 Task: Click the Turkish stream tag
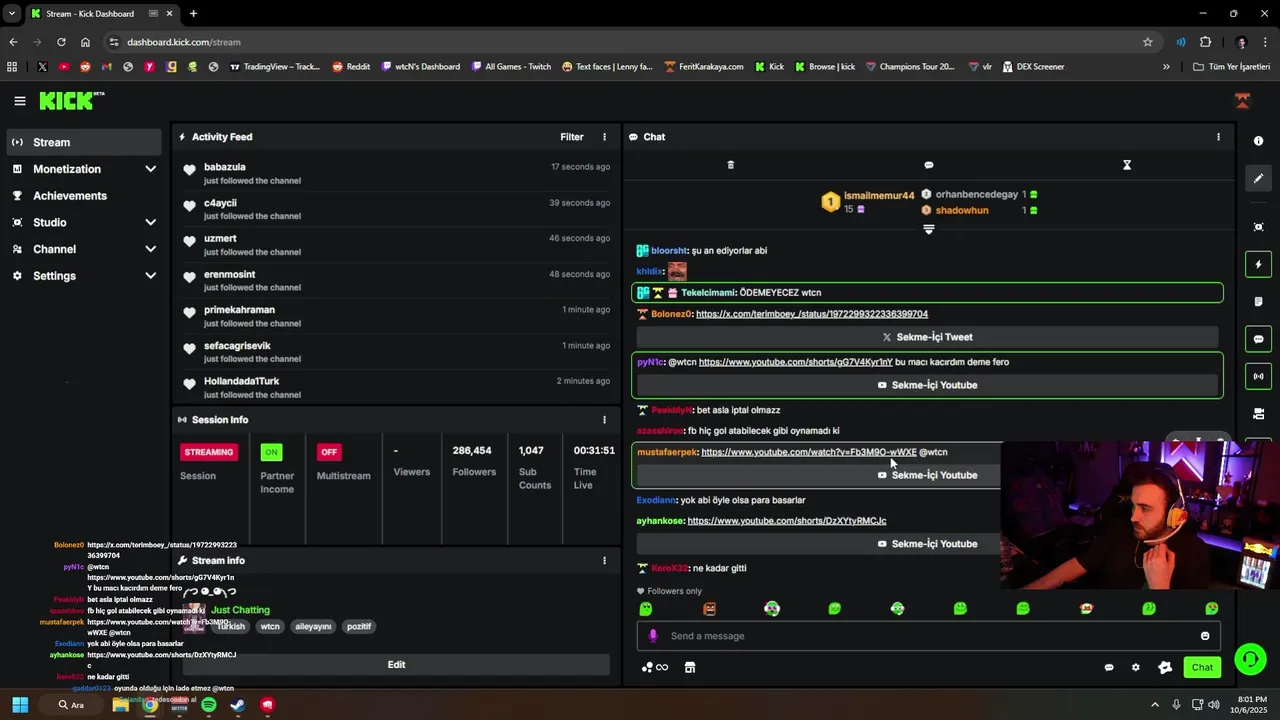pos(231,627)
